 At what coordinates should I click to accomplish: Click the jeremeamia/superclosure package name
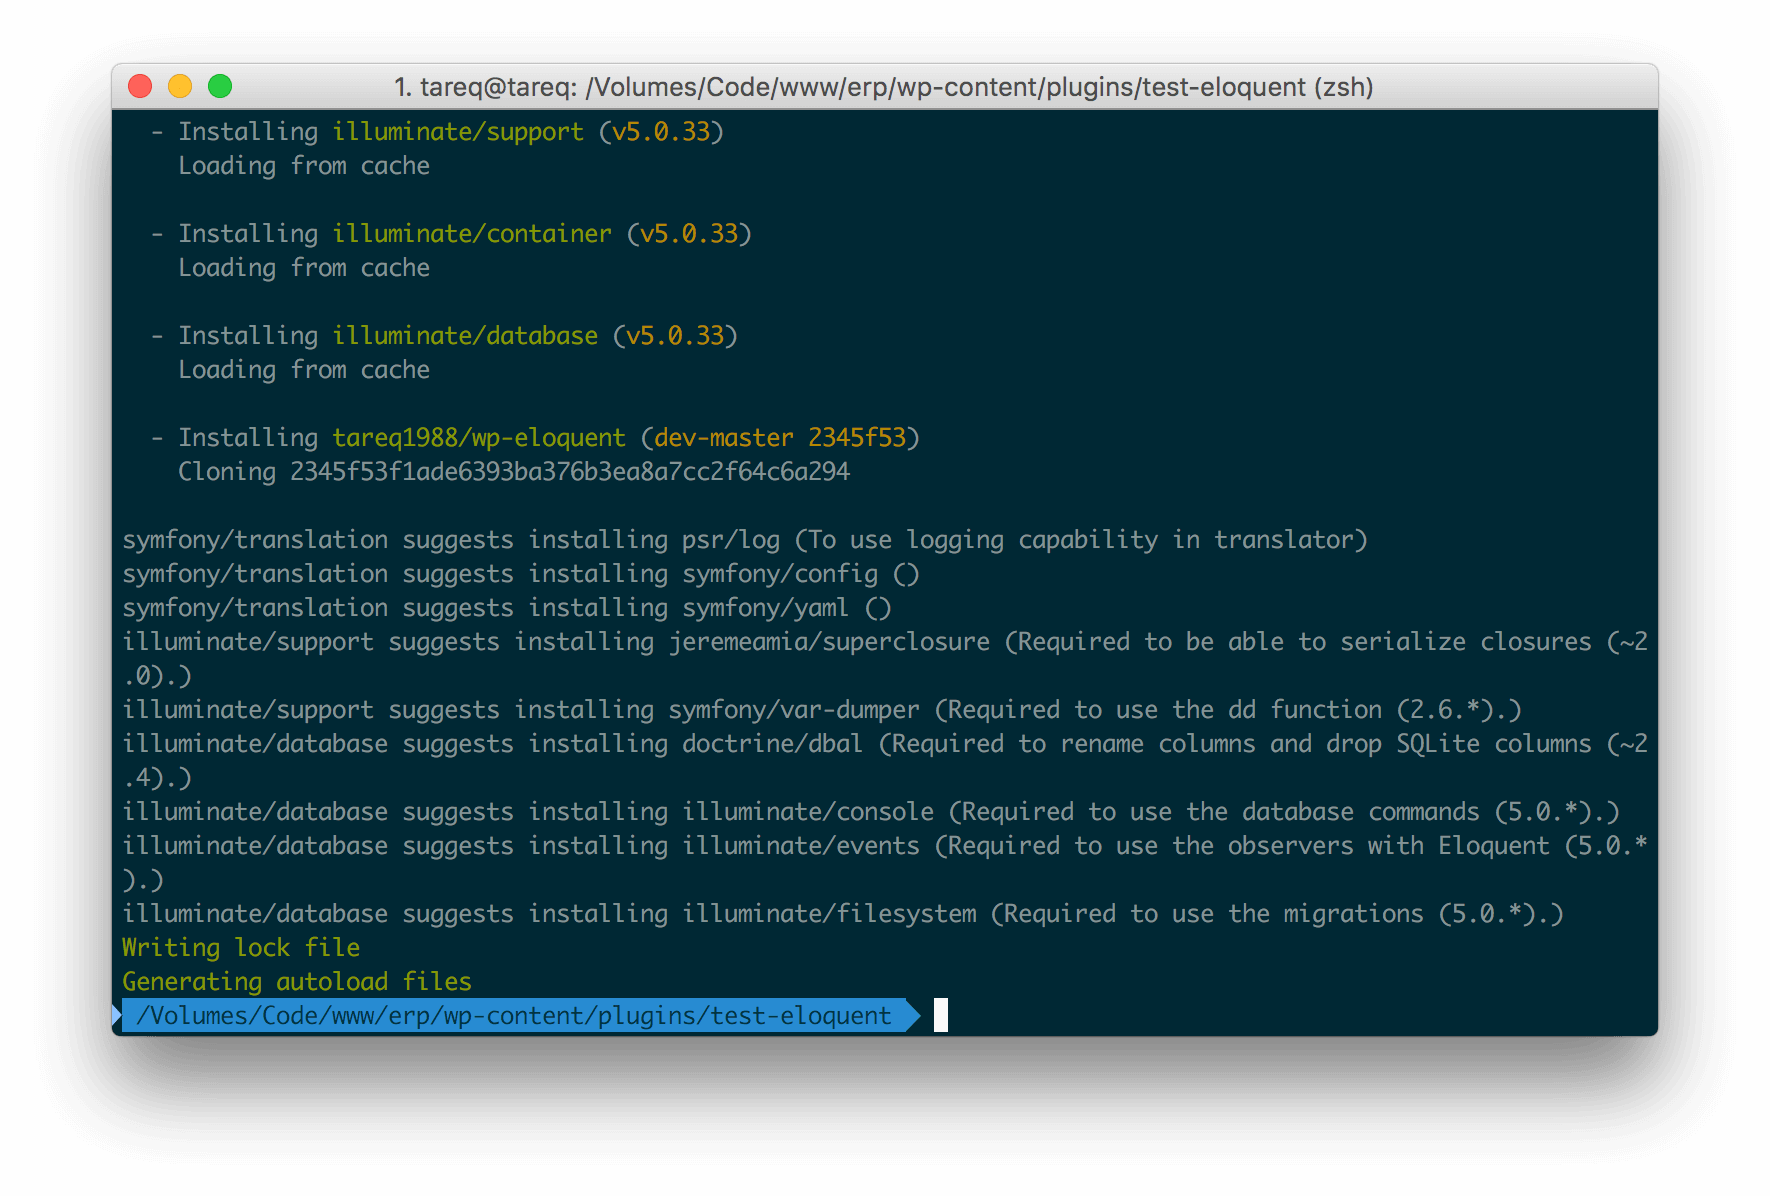[x=829, y=642]
